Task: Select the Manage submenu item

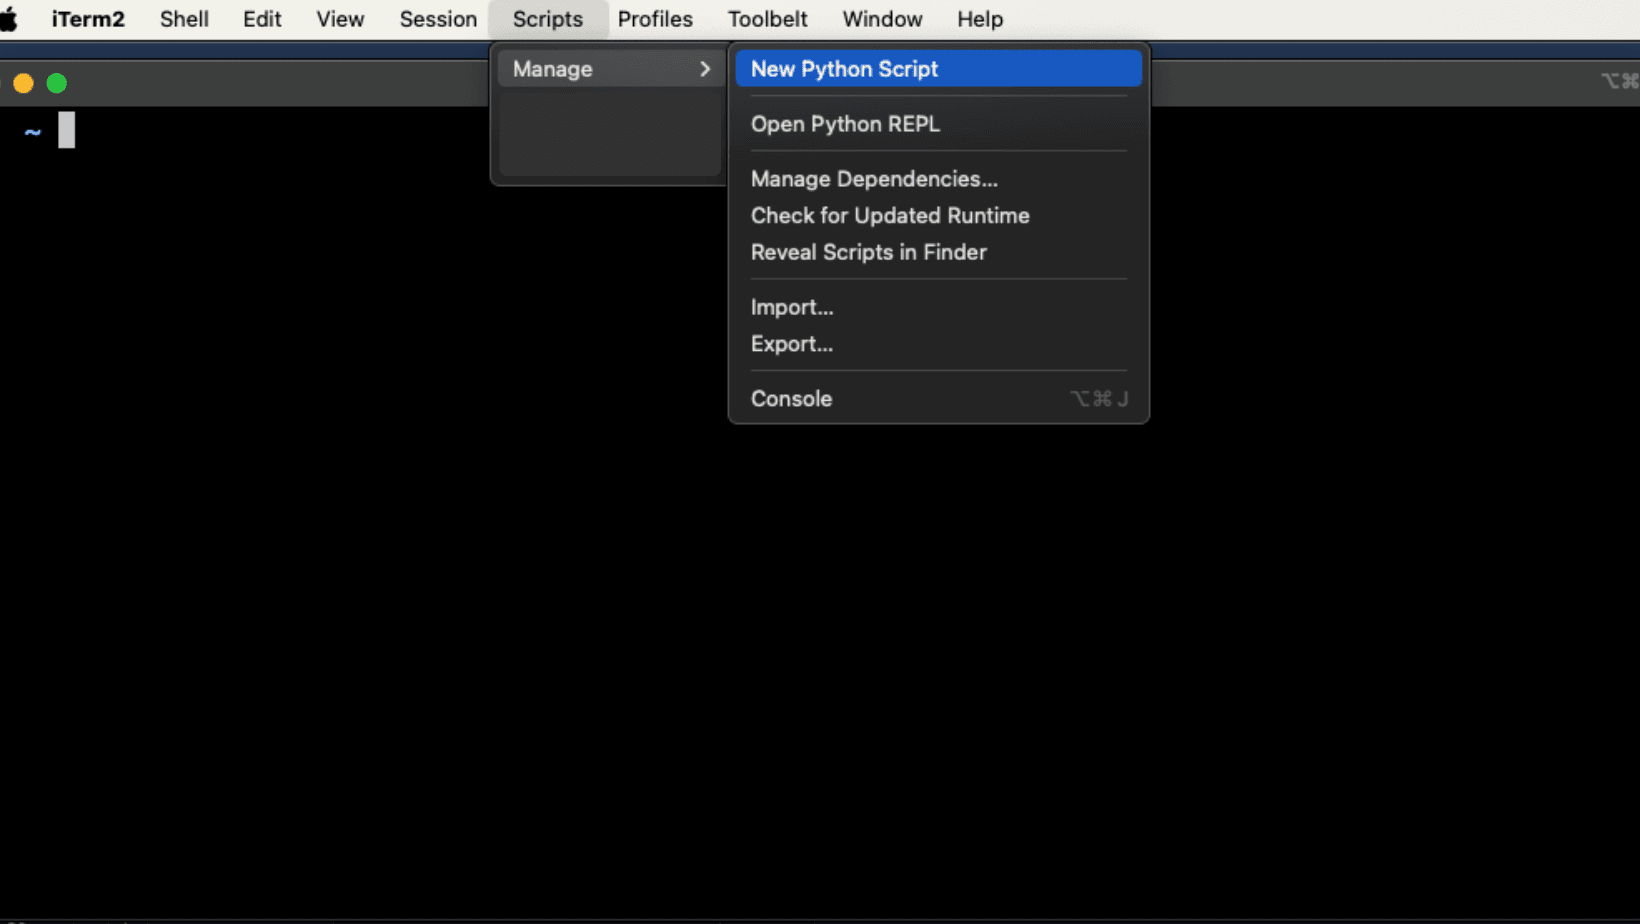Action: click(610, 69)
